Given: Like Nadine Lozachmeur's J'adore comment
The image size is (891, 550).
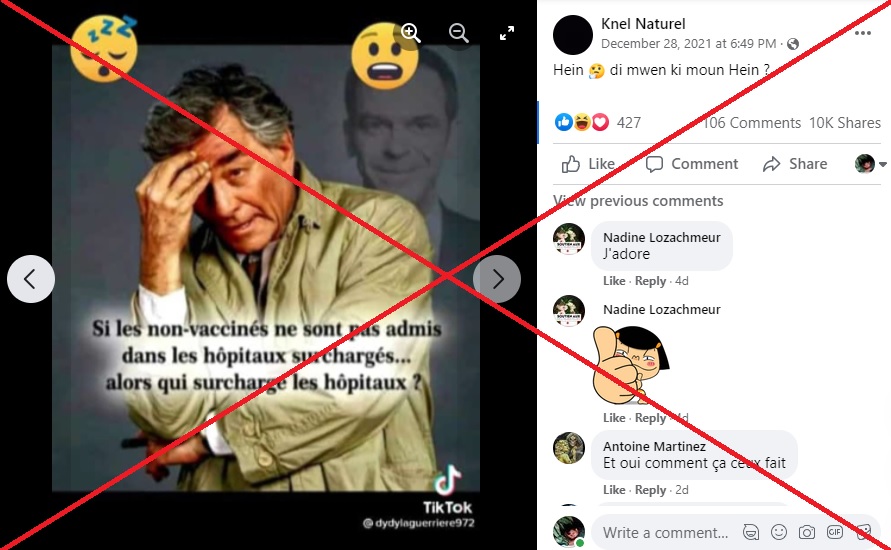Looking at the screenshot, I should [614, 281].
